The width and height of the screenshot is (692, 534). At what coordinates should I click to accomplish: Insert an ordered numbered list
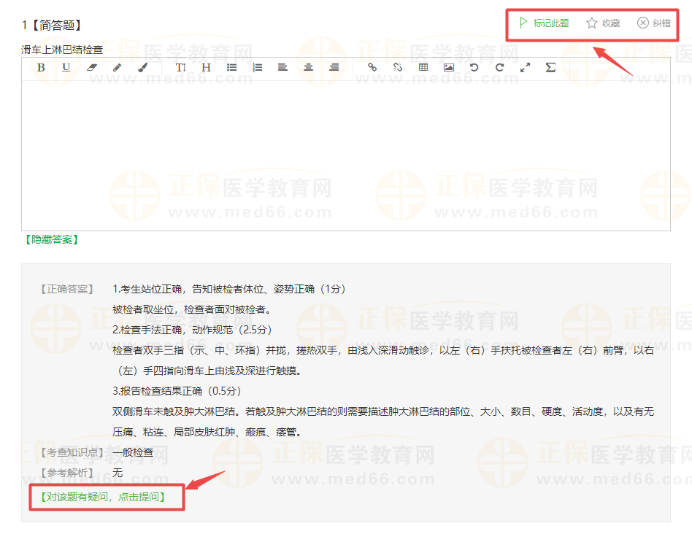tap(257, 67)
